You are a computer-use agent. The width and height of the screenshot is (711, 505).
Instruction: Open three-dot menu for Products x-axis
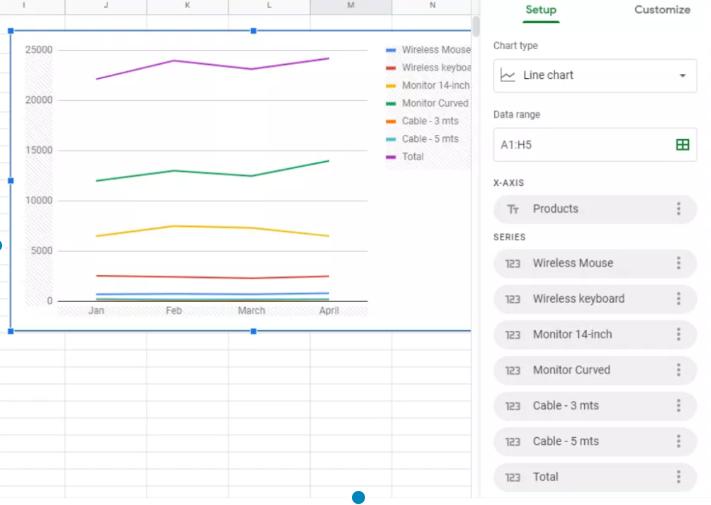(x=678, y=209)
